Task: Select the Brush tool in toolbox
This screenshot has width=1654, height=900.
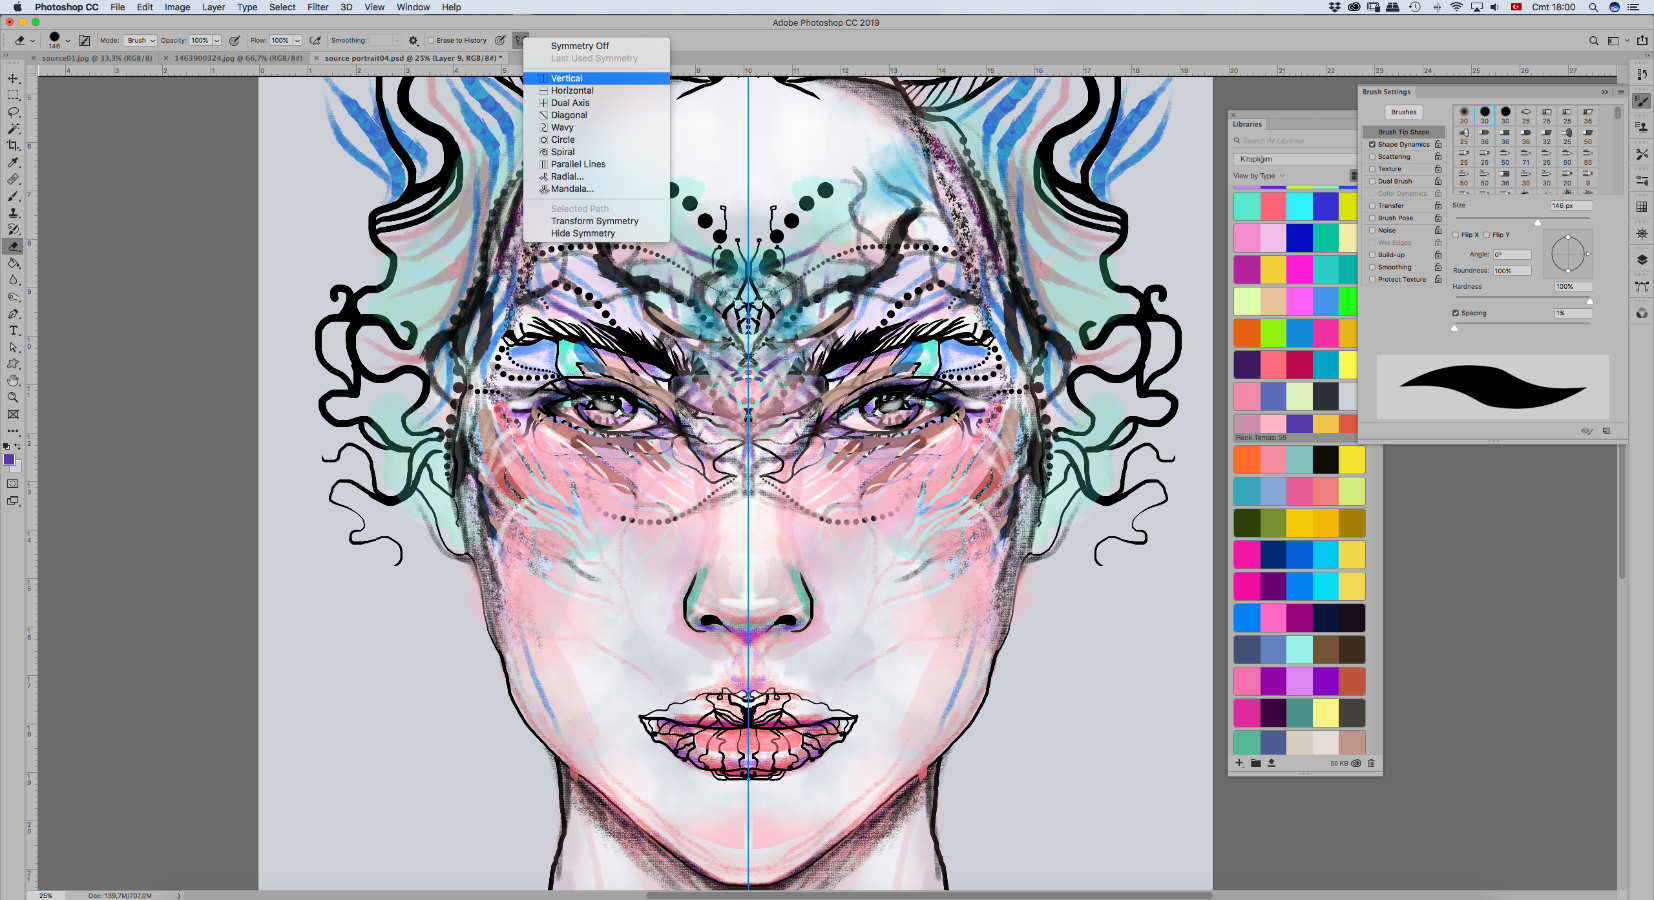Action: pos(13,196)
